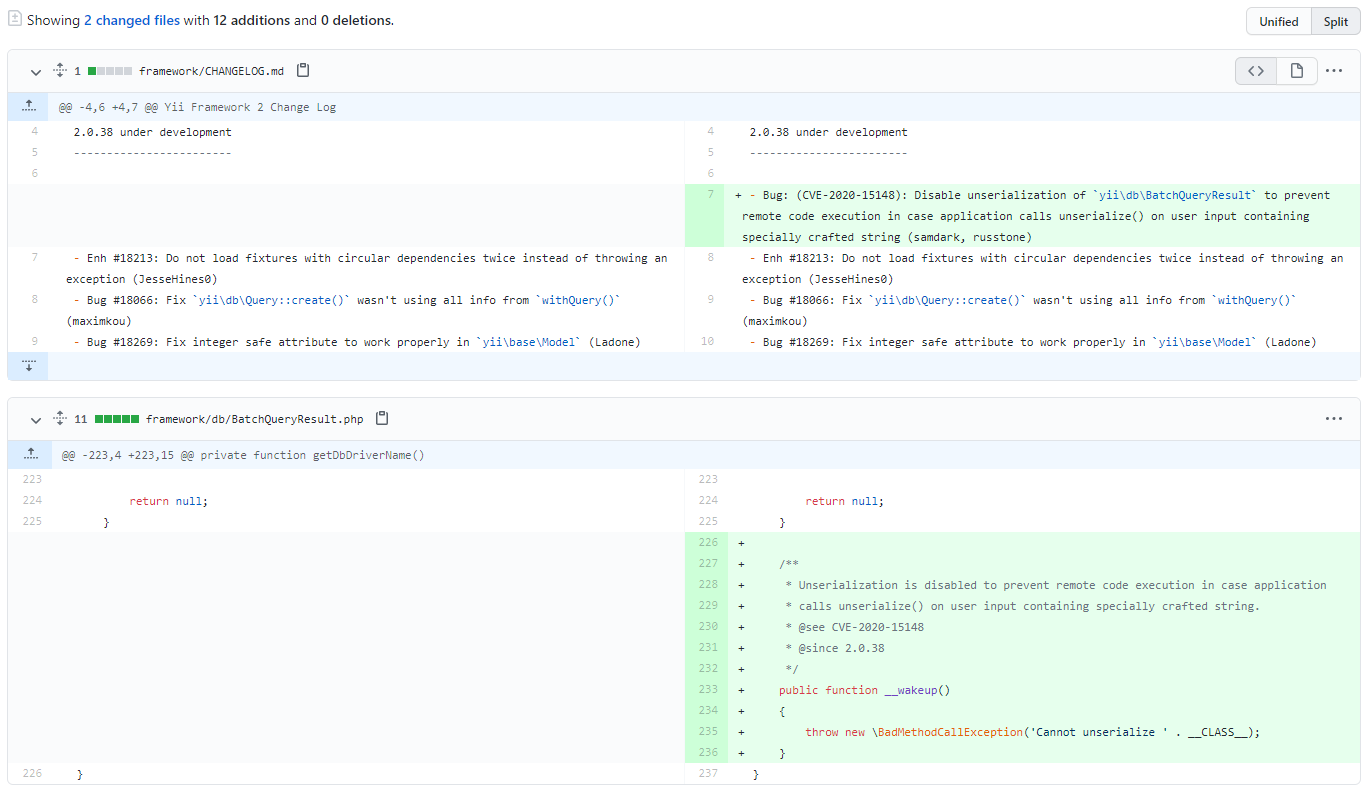Open the options menu for BatchQueryResult.php

pos(1334,419)
